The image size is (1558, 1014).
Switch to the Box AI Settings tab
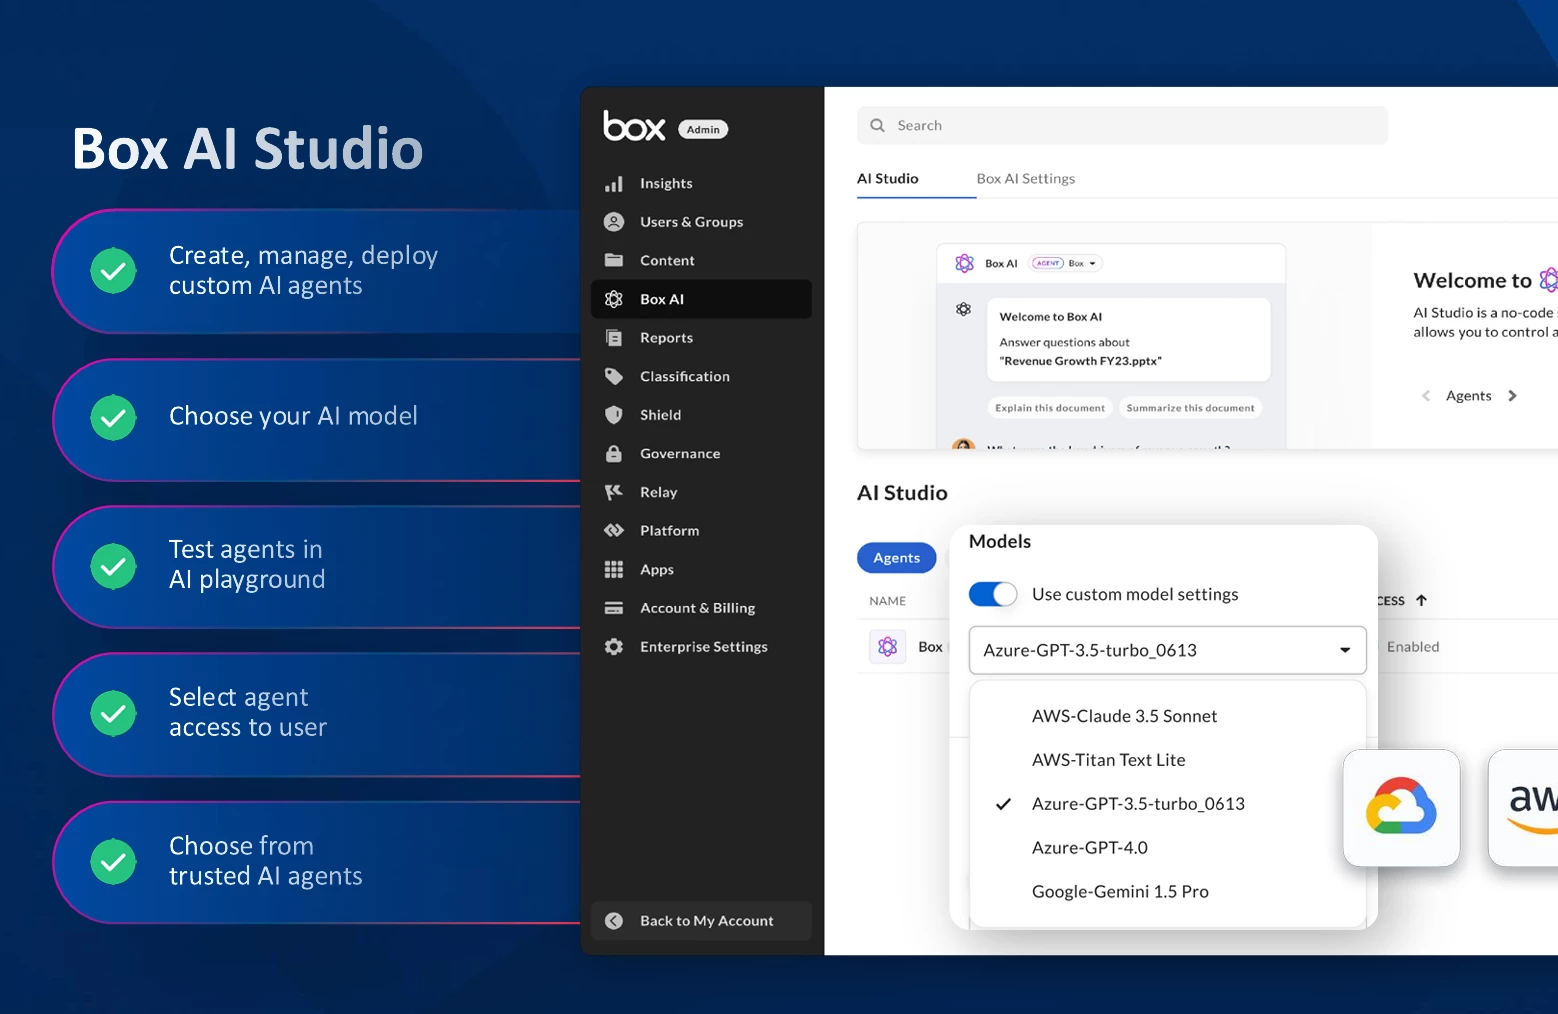[x=1026, y=179]
